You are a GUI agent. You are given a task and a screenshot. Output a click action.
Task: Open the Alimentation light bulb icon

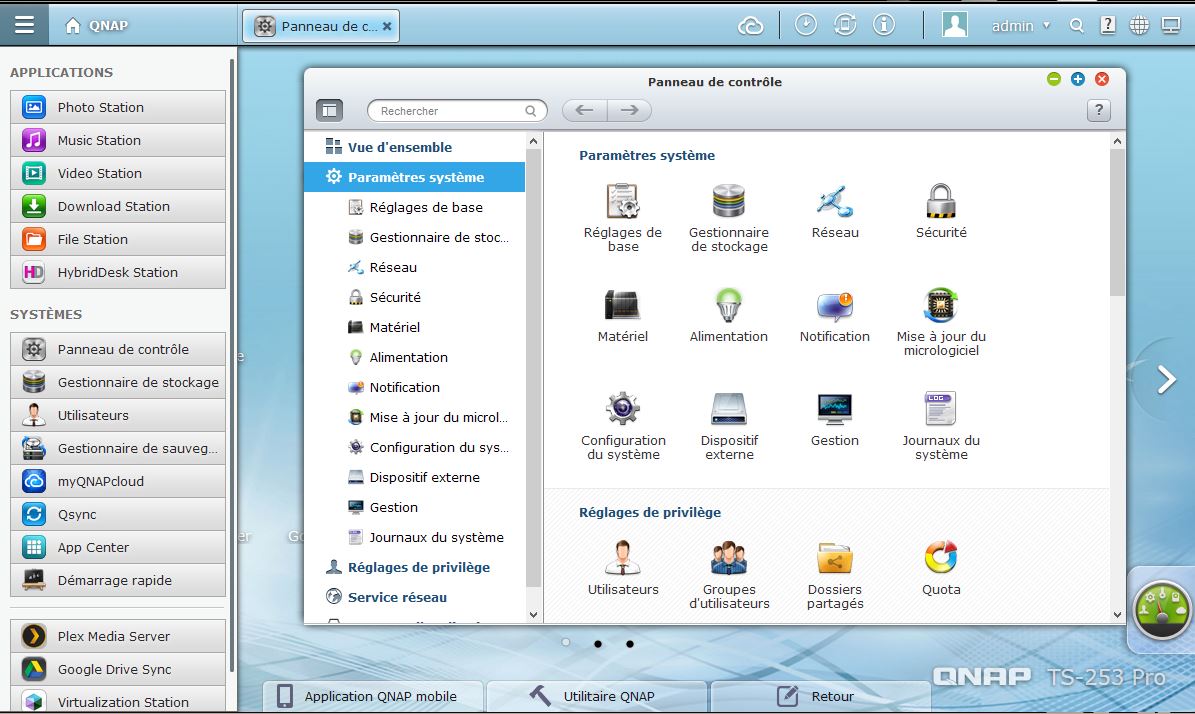(x=729, y=305)
